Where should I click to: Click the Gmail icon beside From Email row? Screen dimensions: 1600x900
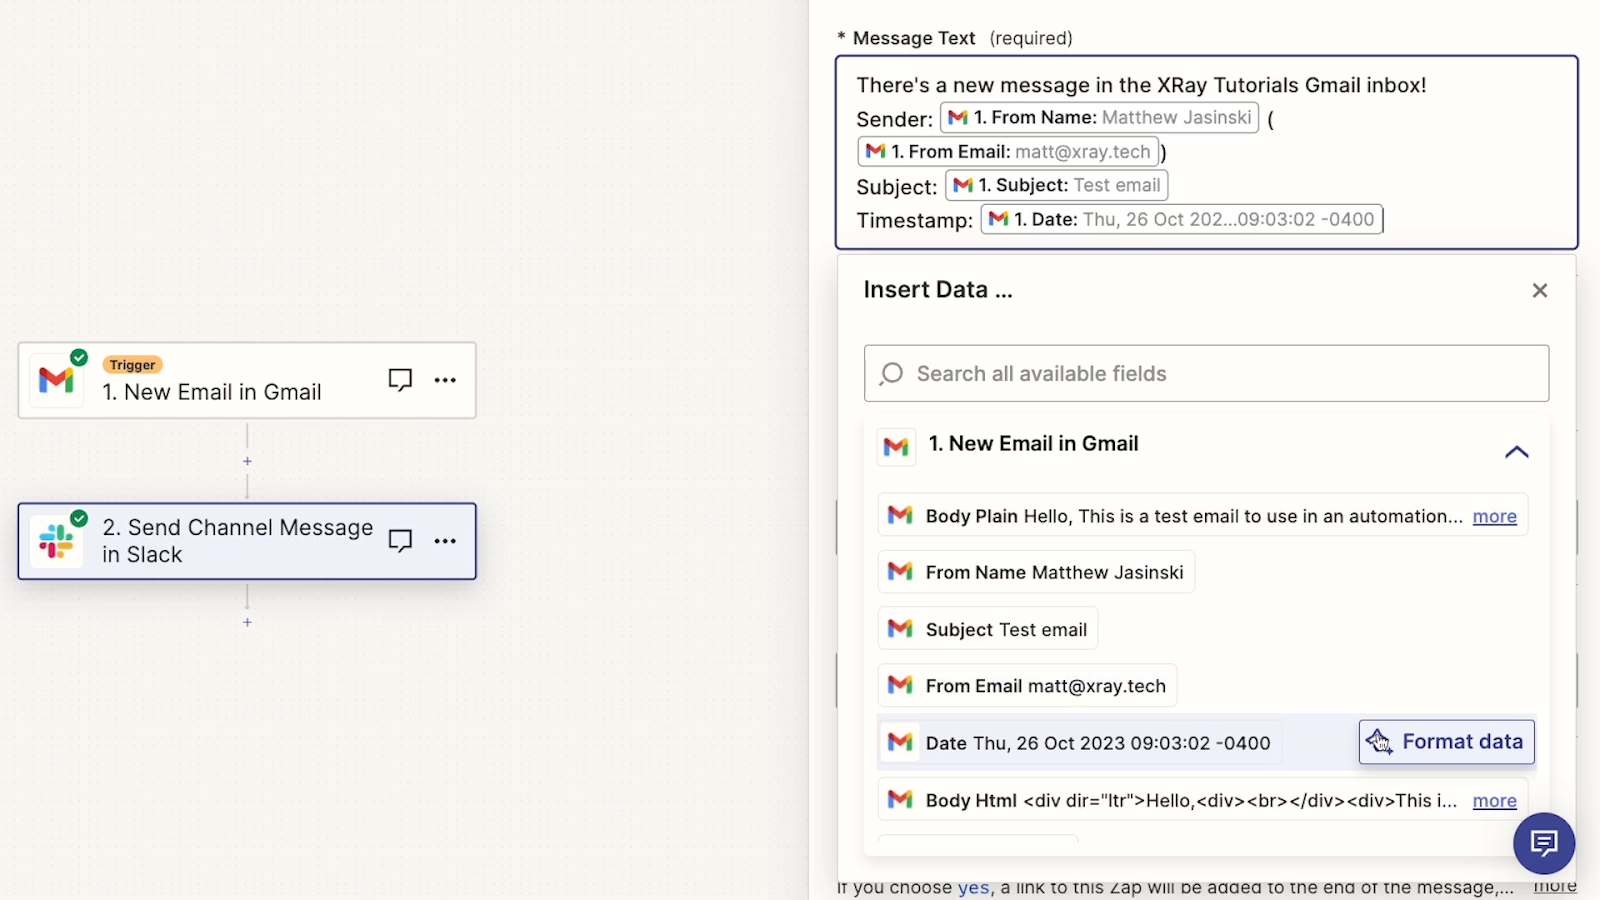900,686
